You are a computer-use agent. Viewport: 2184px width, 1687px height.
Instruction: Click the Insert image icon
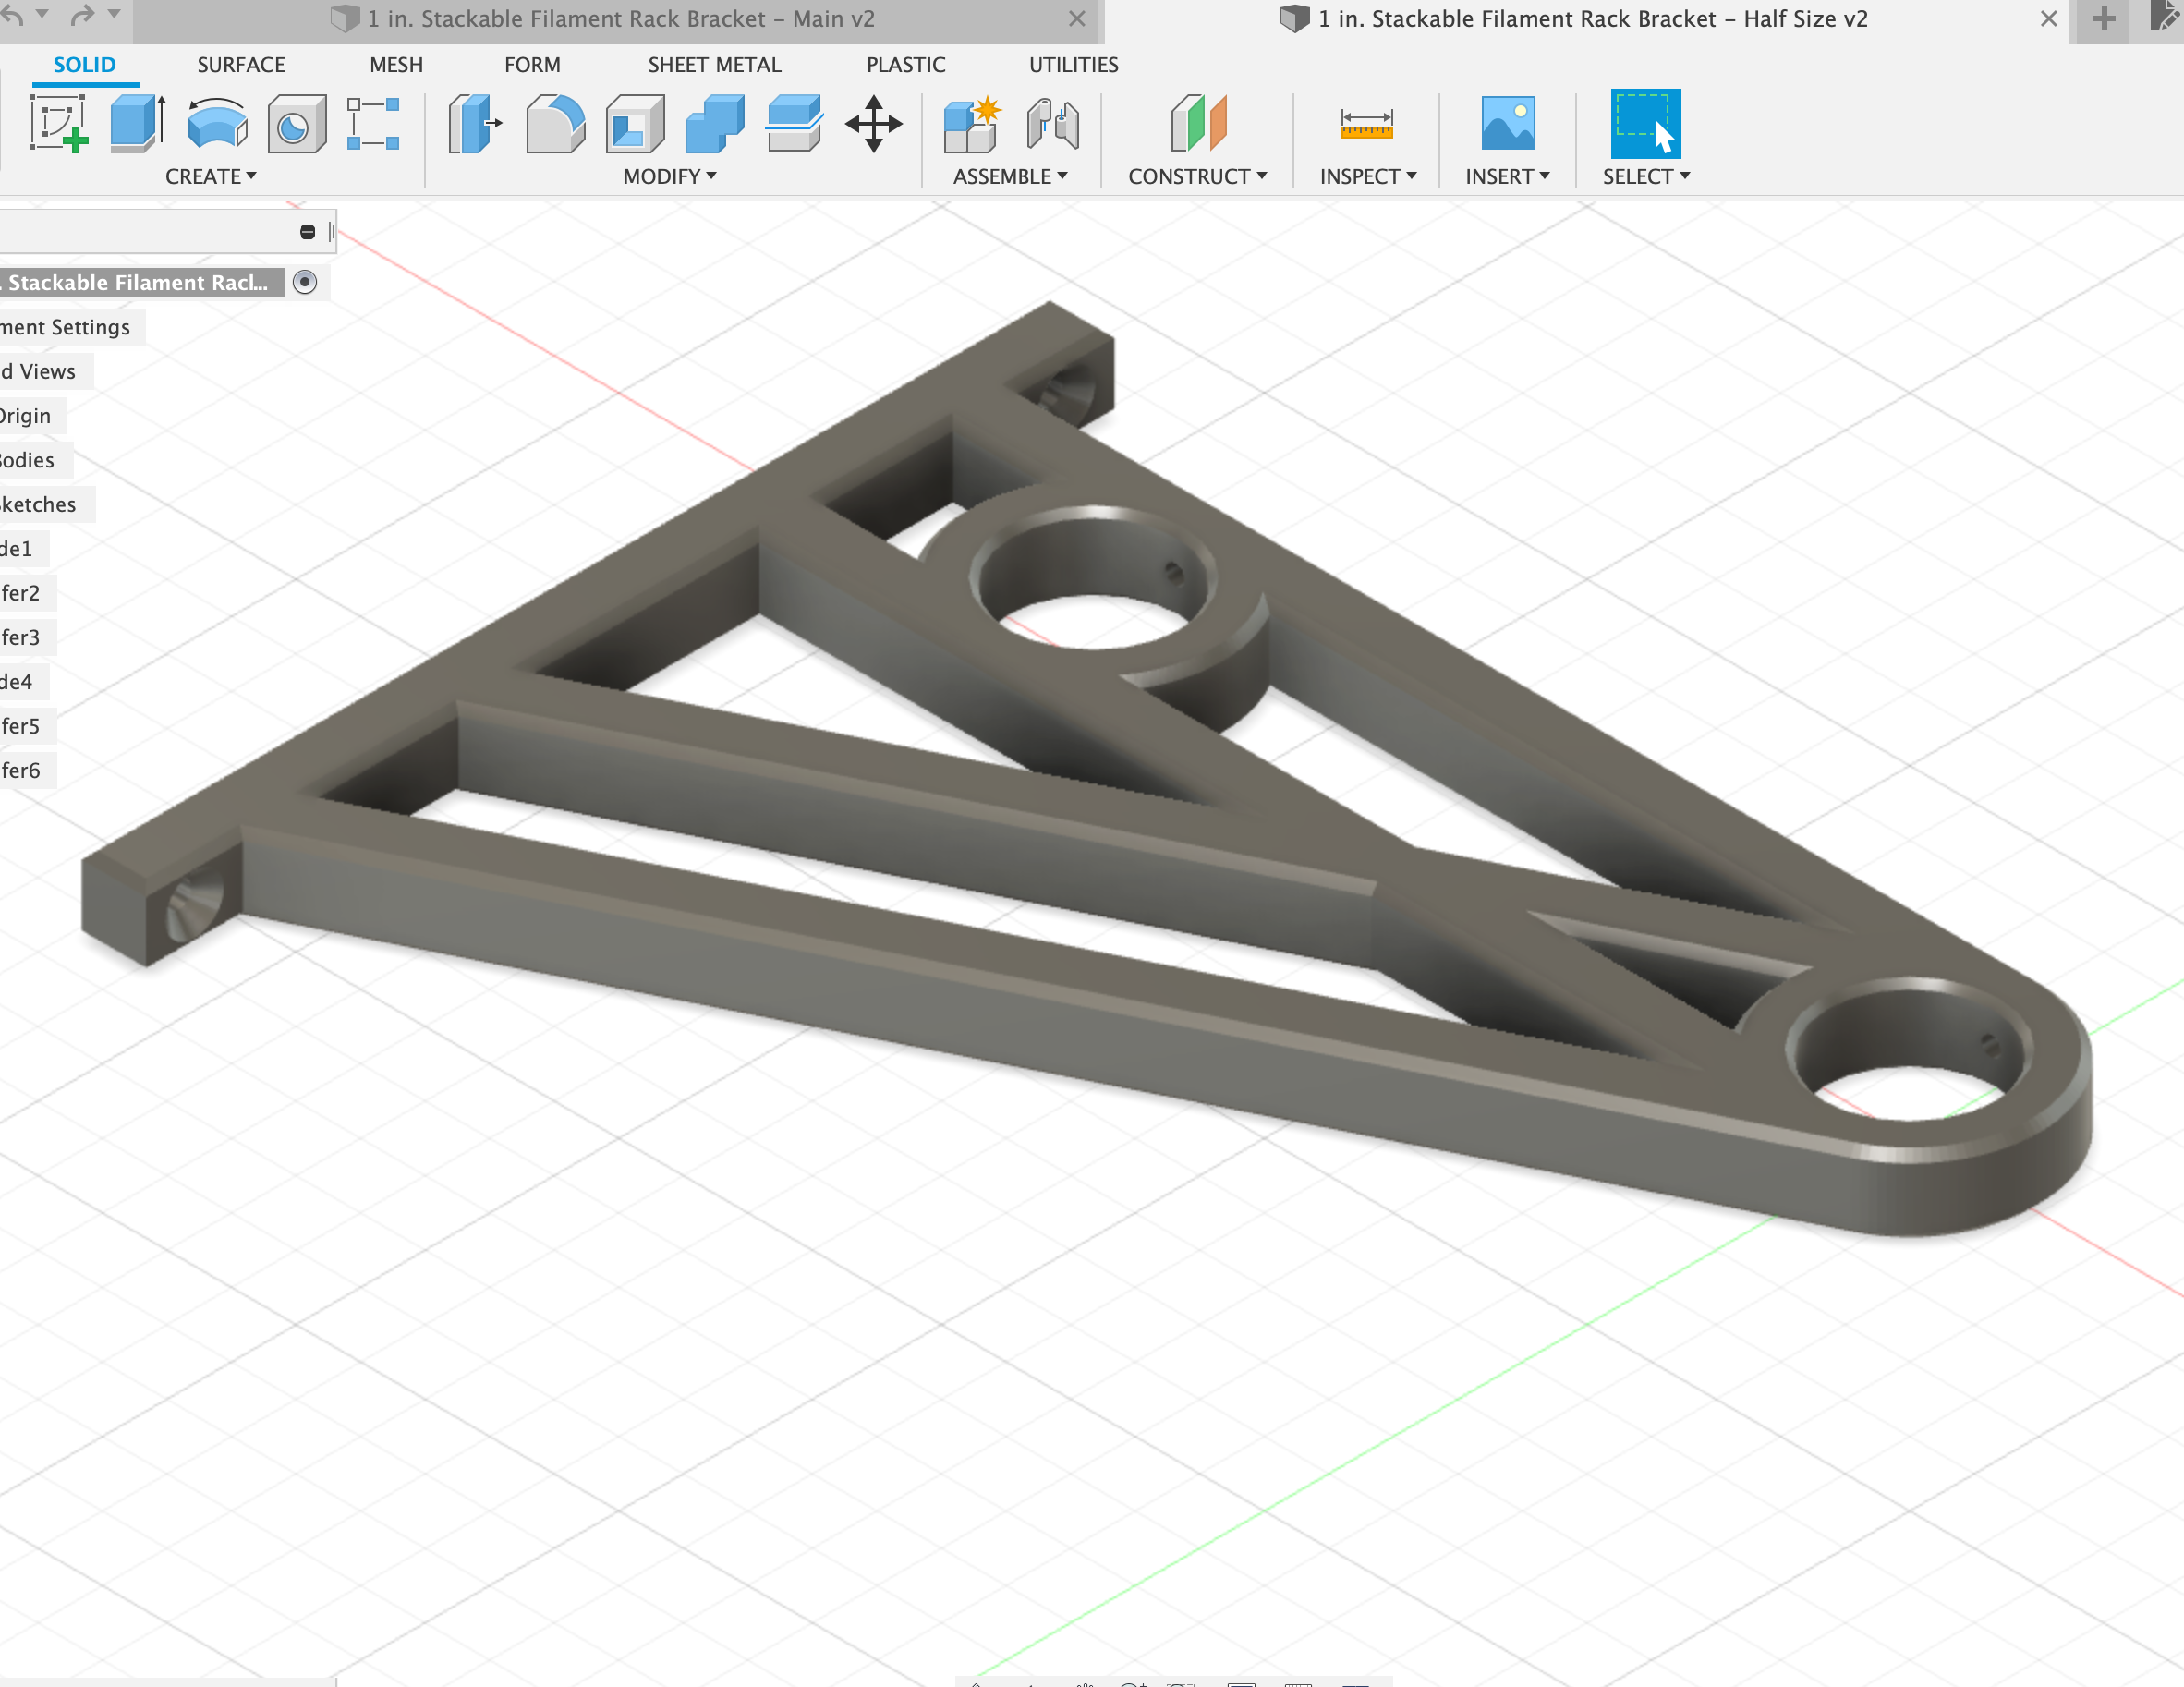point(1508,123)
